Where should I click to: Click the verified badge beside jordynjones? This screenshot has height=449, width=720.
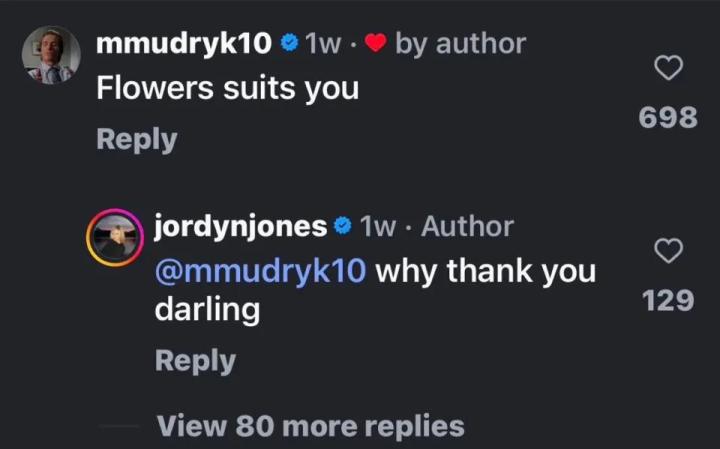pos(343,226)
